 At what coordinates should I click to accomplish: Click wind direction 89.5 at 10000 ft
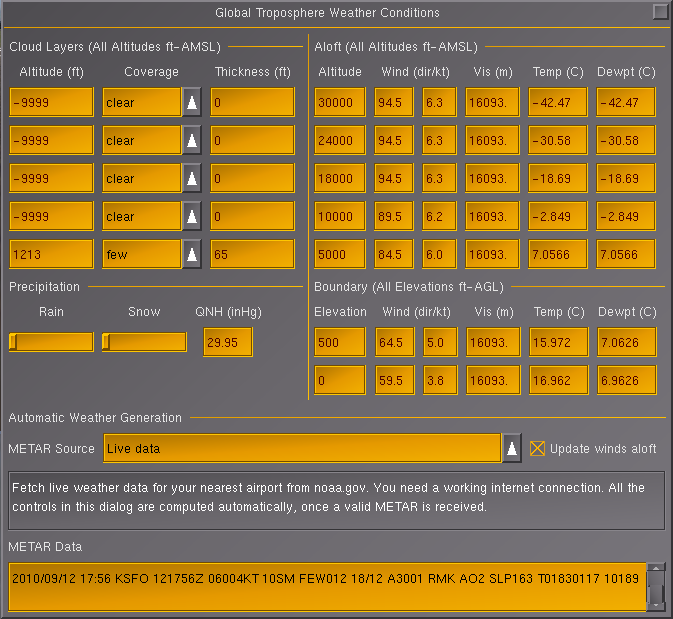(394, 216)
